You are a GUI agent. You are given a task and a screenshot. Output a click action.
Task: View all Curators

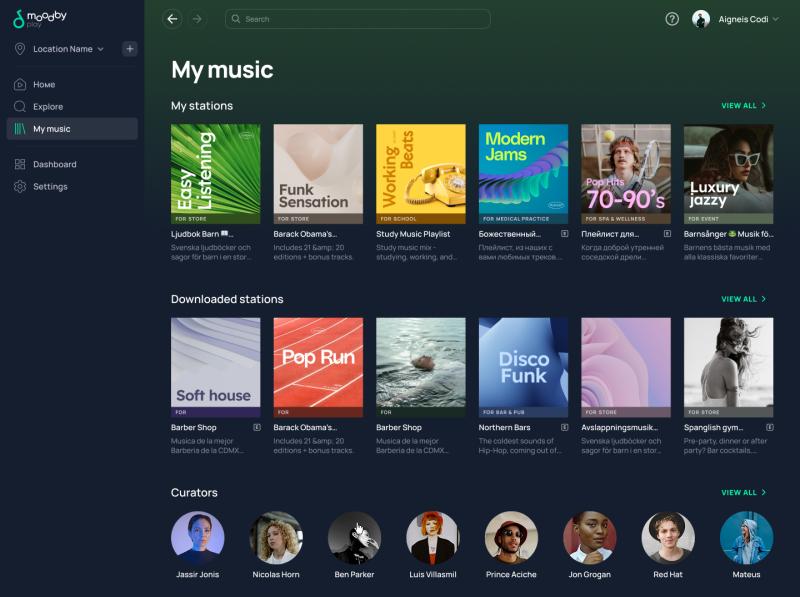743,493
